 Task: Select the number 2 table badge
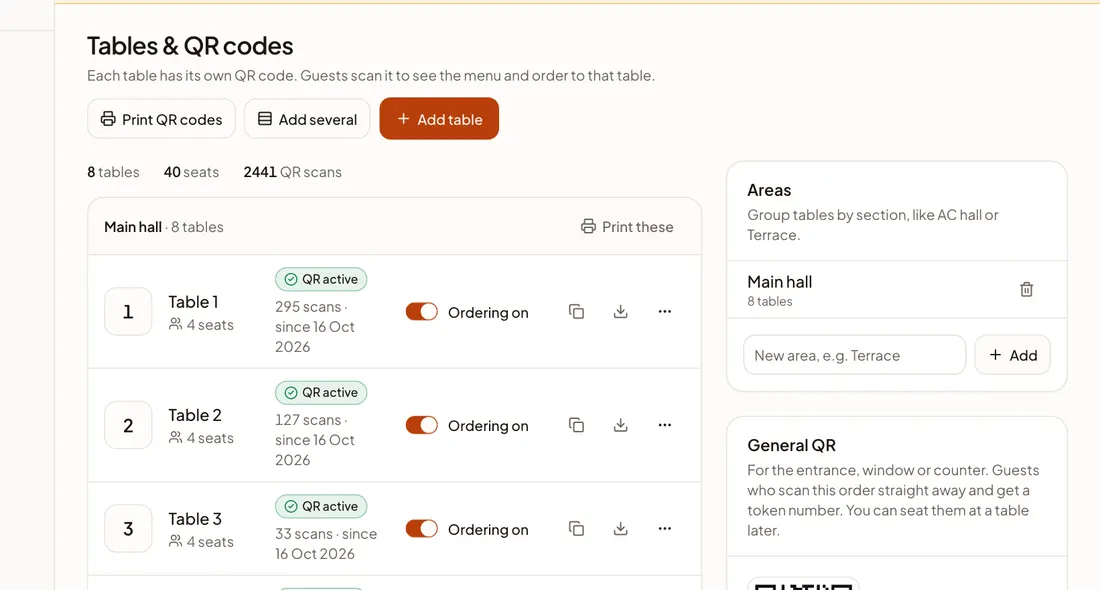tap(128, 425)
